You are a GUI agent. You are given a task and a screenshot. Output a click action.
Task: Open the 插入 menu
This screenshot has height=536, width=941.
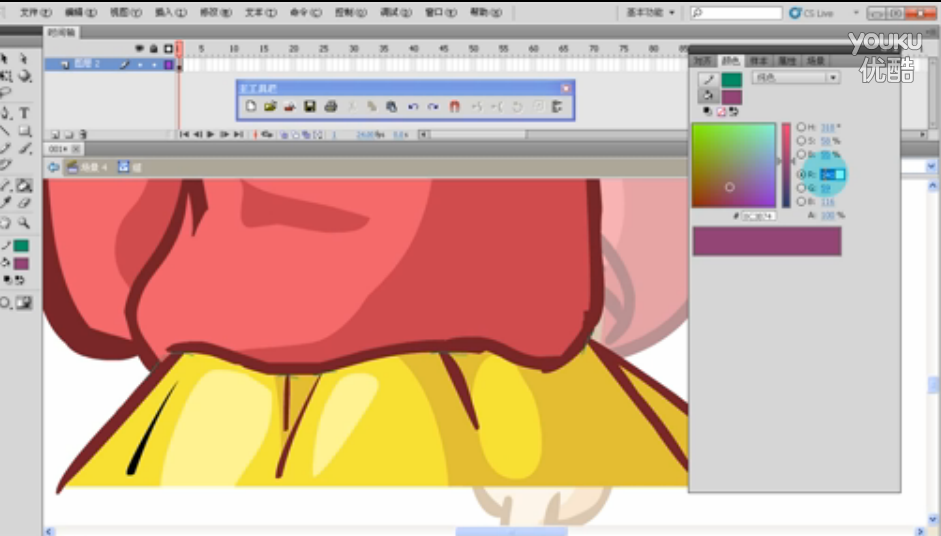pyautogui.click(x=170, y=12)
